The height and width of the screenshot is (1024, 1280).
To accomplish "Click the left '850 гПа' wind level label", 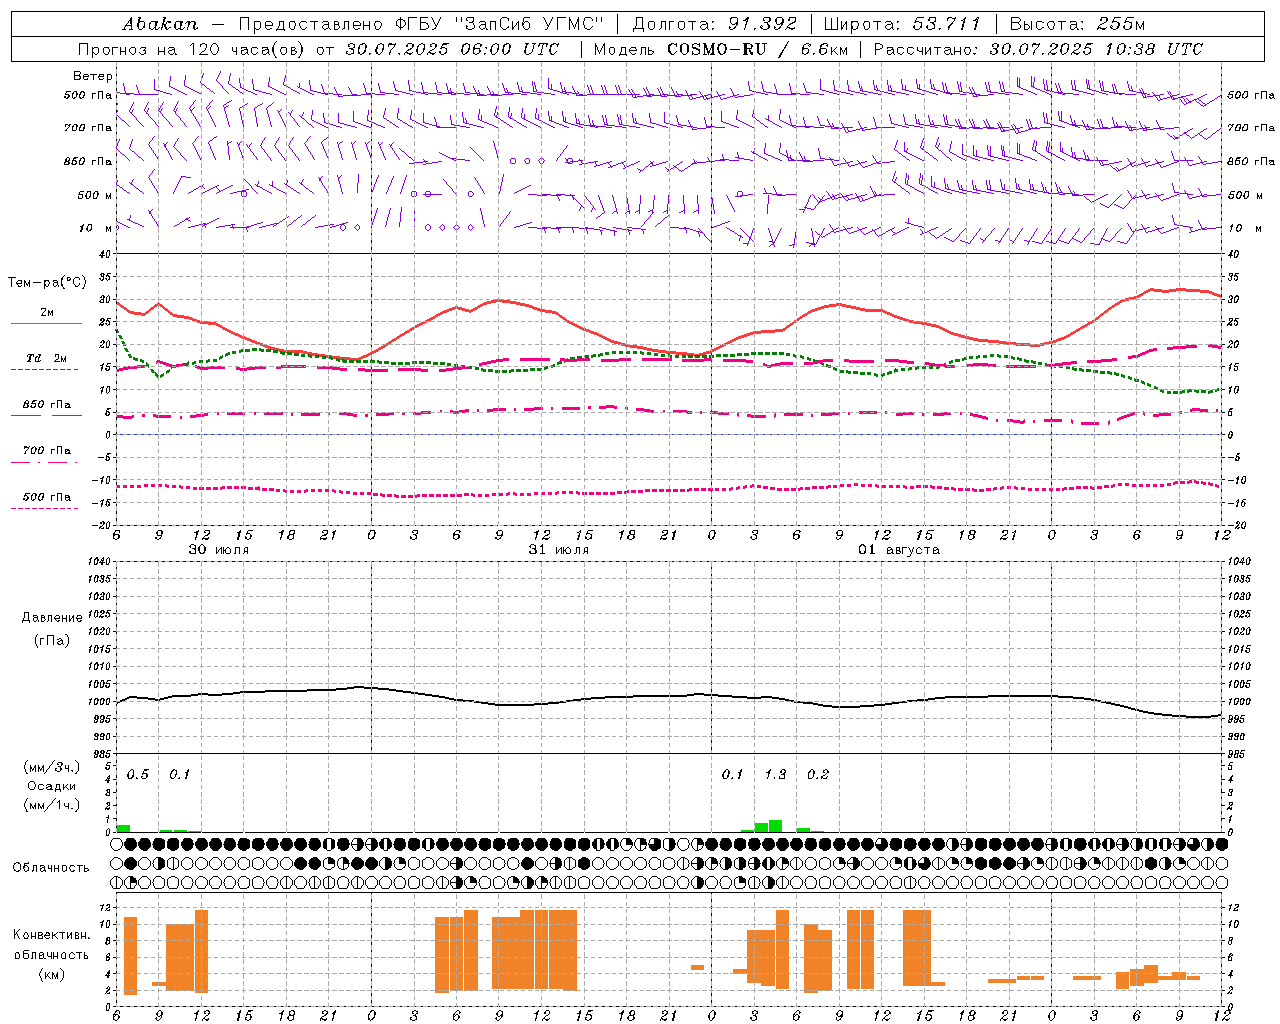I will coord(88,161).
